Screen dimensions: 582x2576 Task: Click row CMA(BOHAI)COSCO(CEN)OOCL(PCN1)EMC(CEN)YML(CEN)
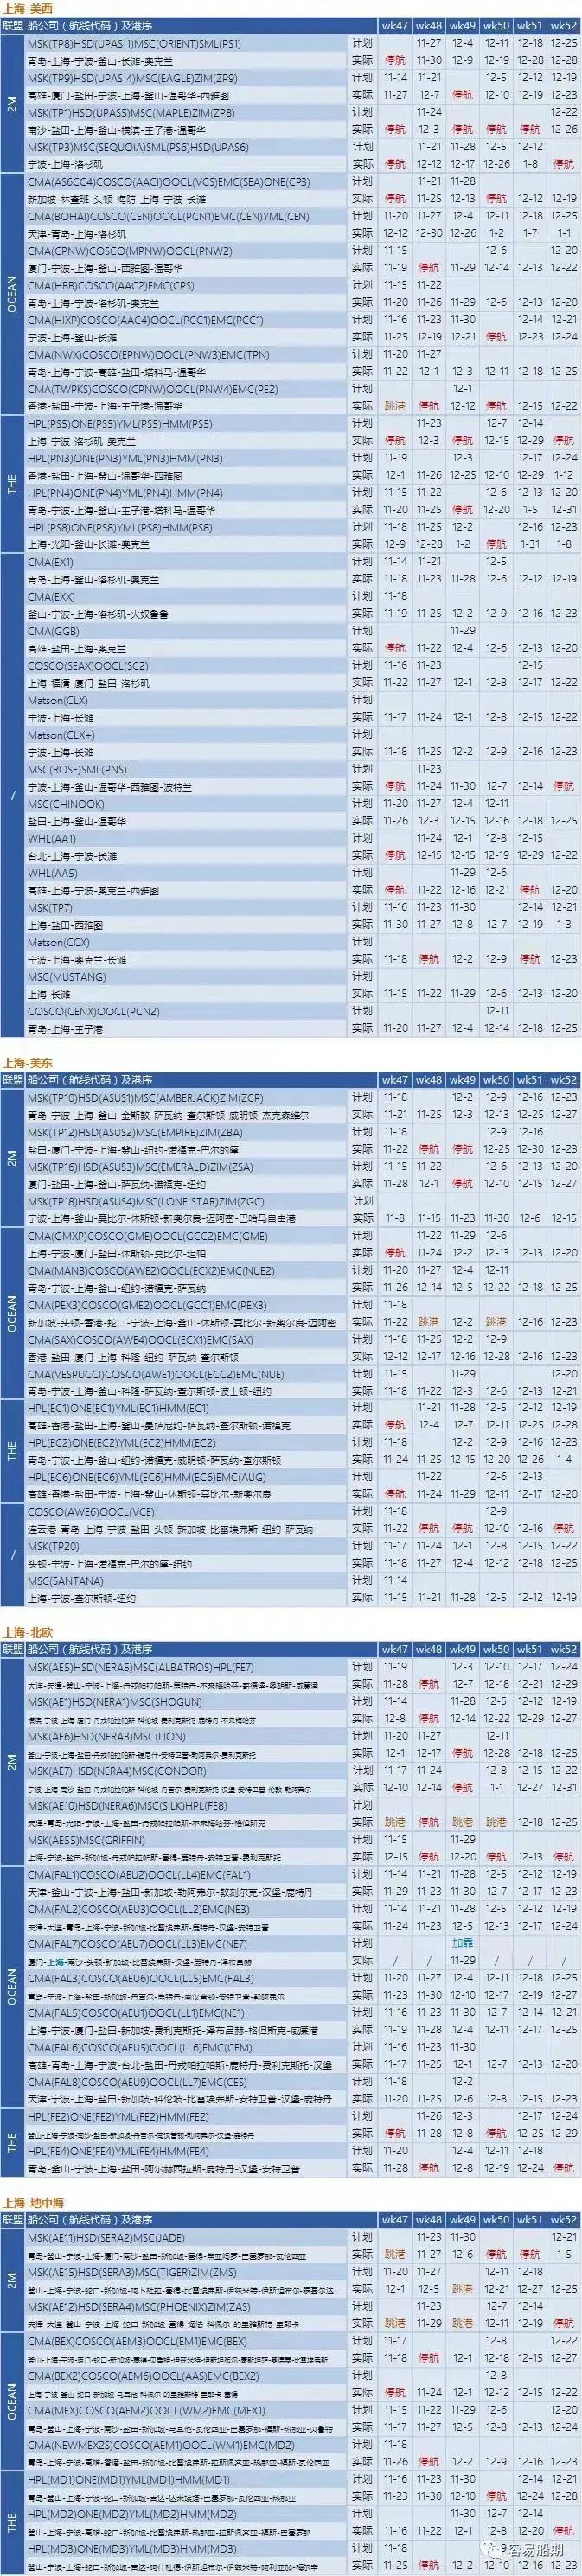click(186, 216)
